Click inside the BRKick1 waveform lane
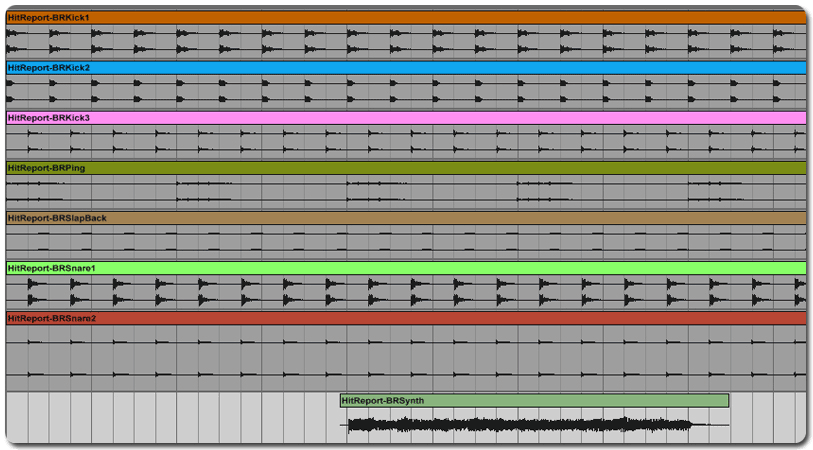This screenshot has height=450, width=813. tap(405, 41)
